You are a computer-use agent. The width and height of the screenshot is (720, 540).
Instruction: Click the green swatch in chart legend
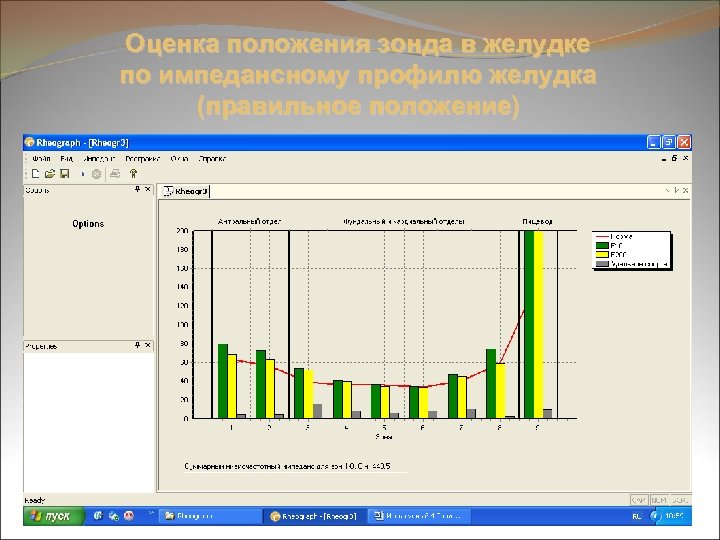click(x=602, y=246)
